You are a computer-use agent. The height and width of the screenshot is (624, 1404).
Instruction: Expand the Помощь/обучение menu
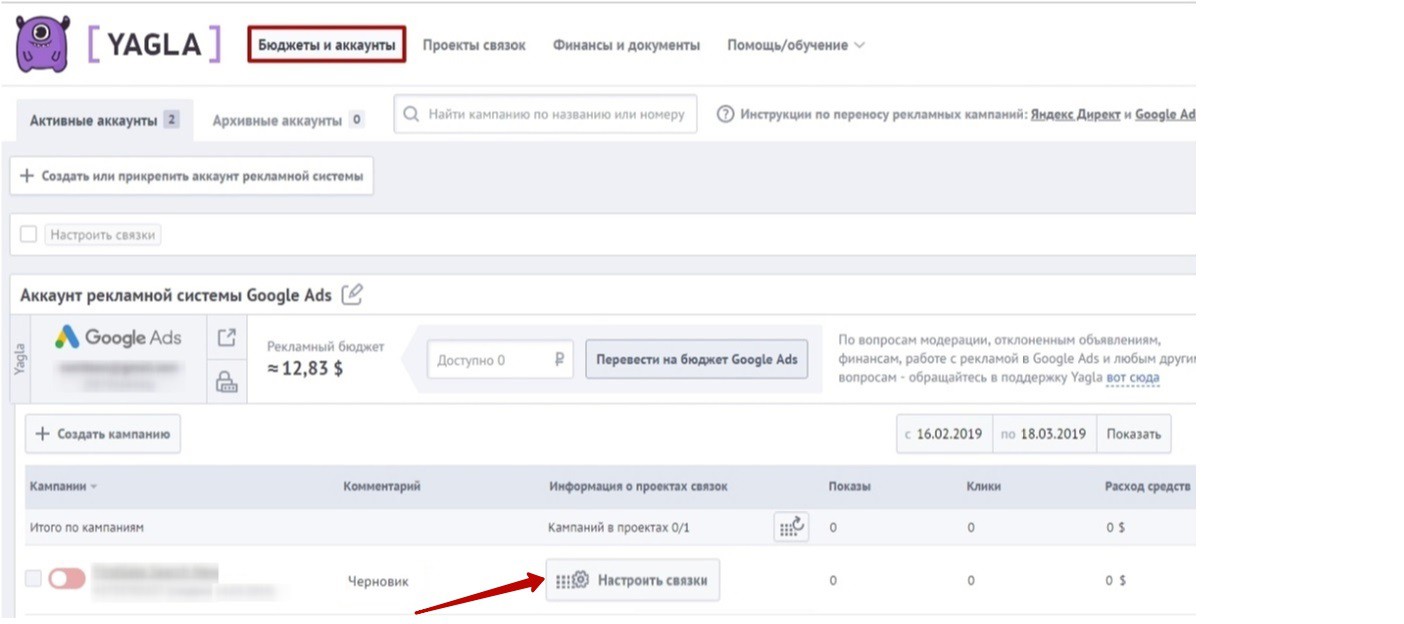[796, 45]
